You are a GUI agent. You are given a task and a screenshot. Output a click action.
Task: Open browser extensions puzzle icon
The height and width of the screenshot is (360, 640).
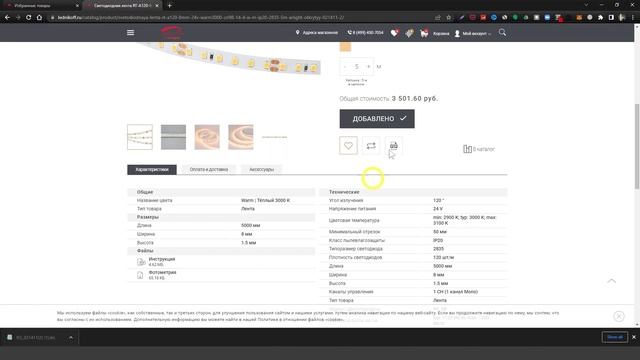600,18
